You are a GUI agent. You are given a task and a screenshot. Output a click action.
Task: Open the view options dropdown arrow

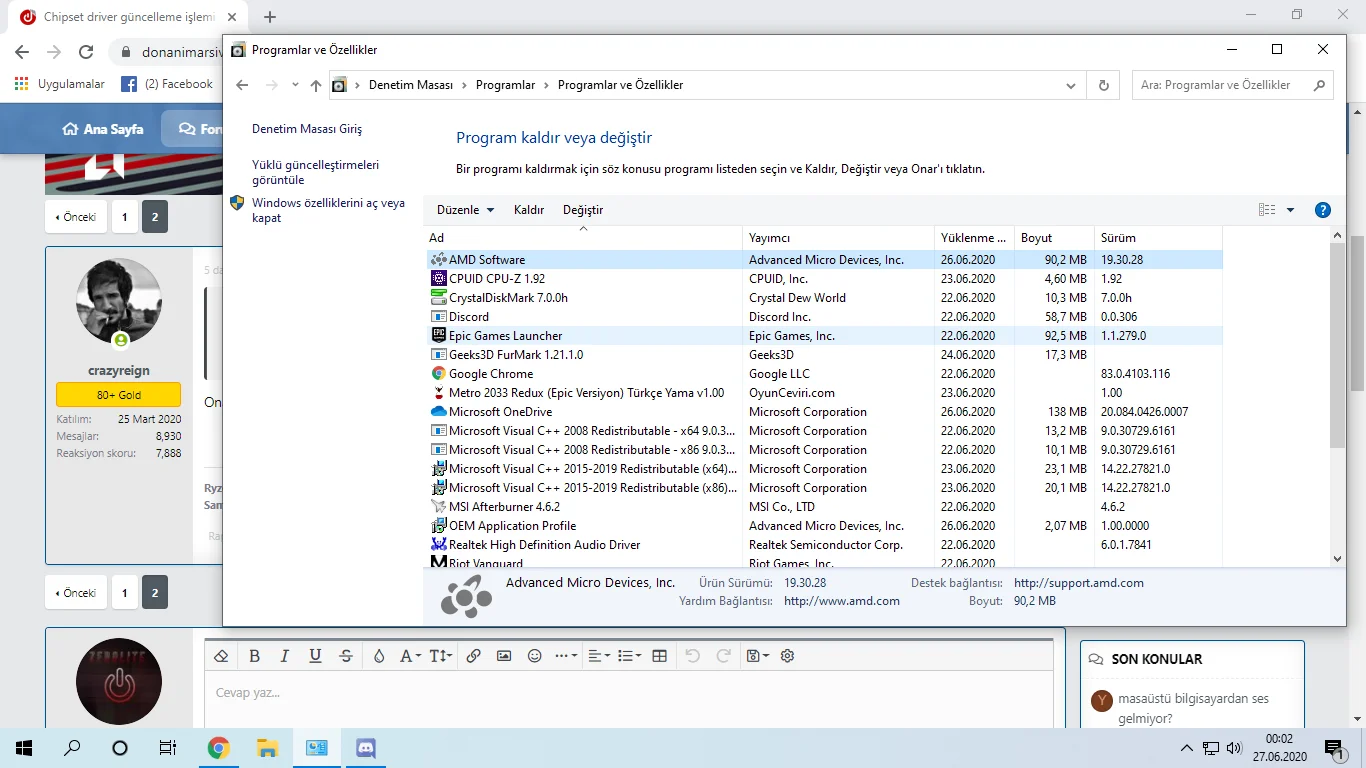[x=1290, y=210]
